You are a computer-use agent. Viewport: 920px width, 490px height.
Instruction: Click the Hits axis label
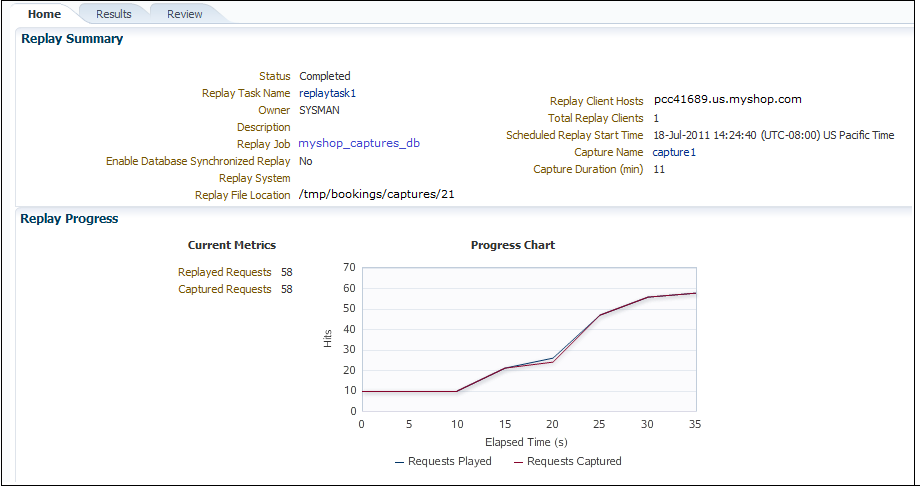pyautogui.click(x=328, y=339)
